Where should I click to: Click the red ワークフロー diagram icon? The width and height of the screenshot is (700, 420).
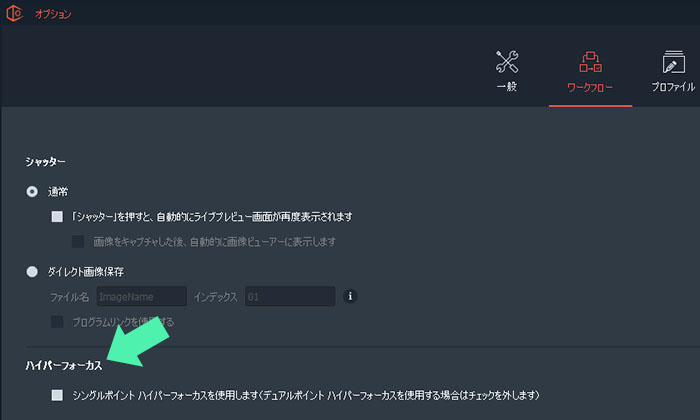(588, 62)
